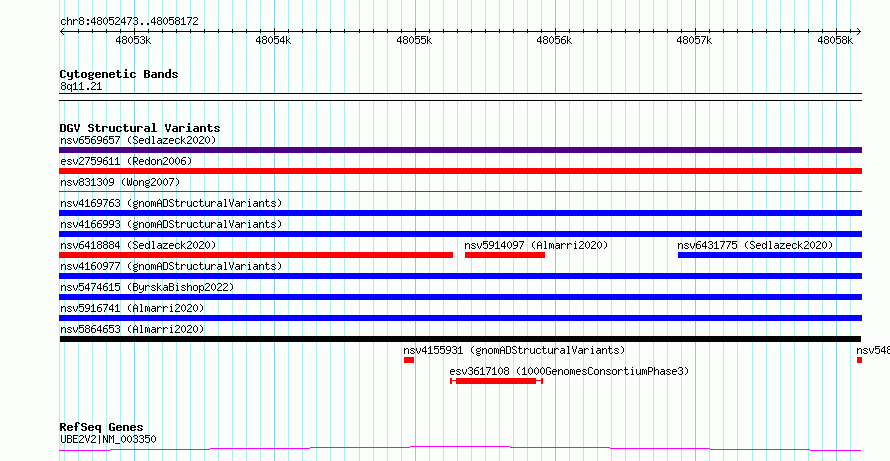Open the nsv6418884 (Sedlazeck2020) label
The image size is (890, 461).
(x=138, y=245)
